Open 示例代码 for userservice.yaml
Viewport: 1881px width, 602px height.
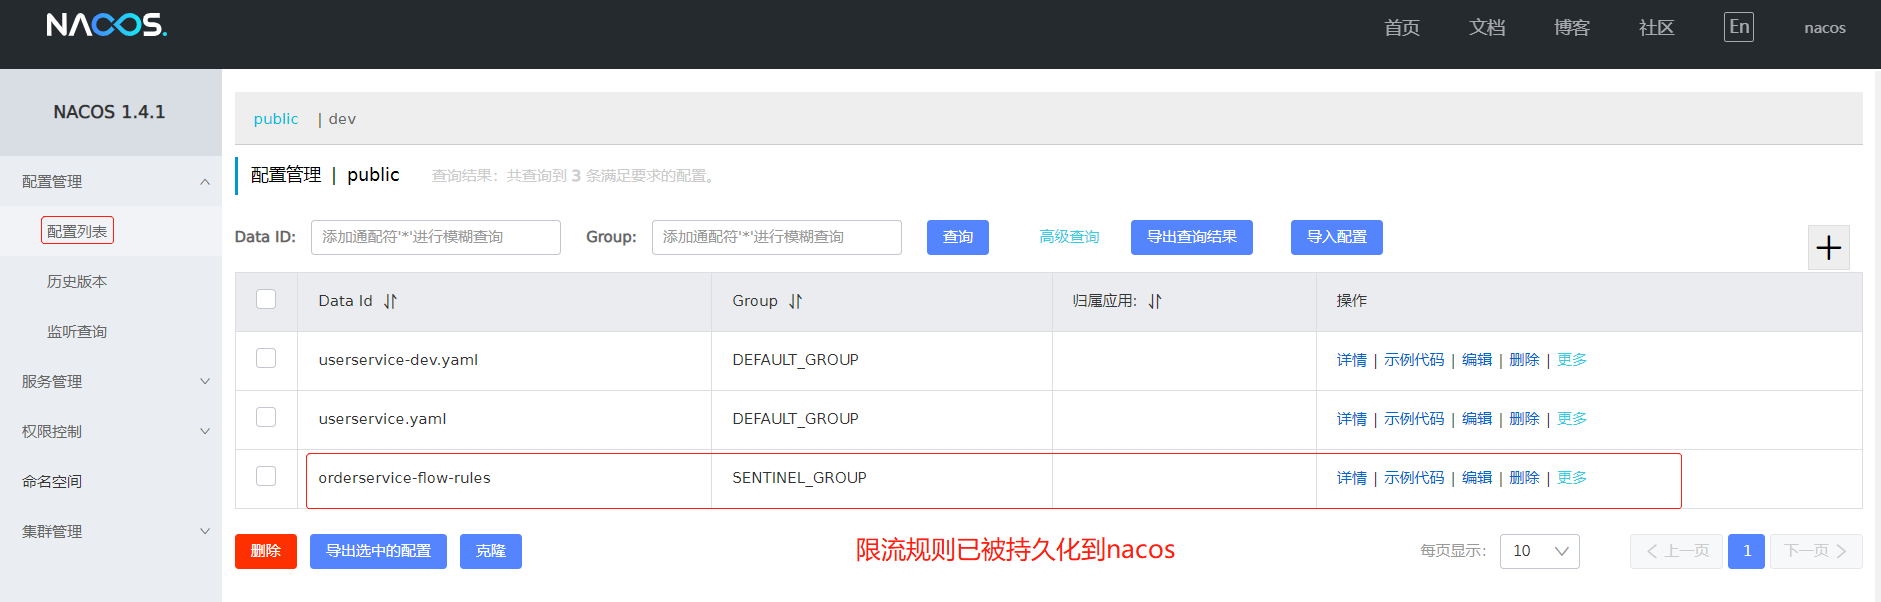click(1414, 419)
